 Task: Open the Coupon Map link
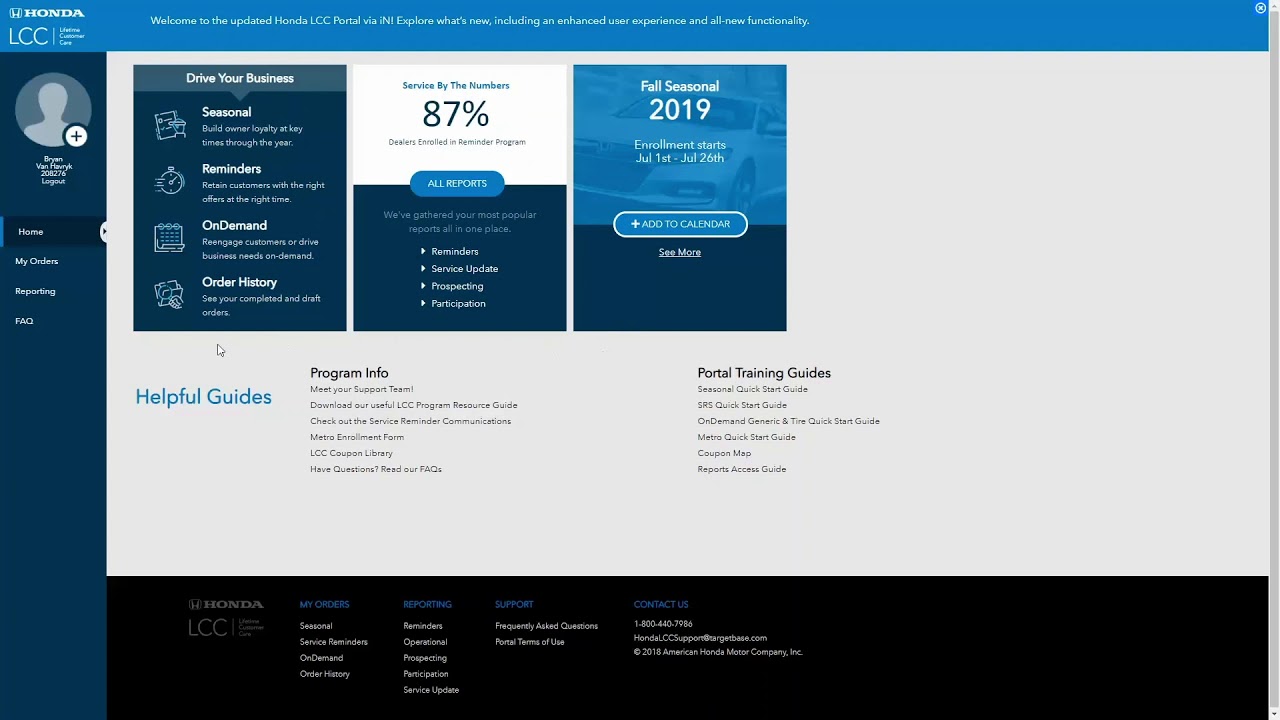[724, 453]
